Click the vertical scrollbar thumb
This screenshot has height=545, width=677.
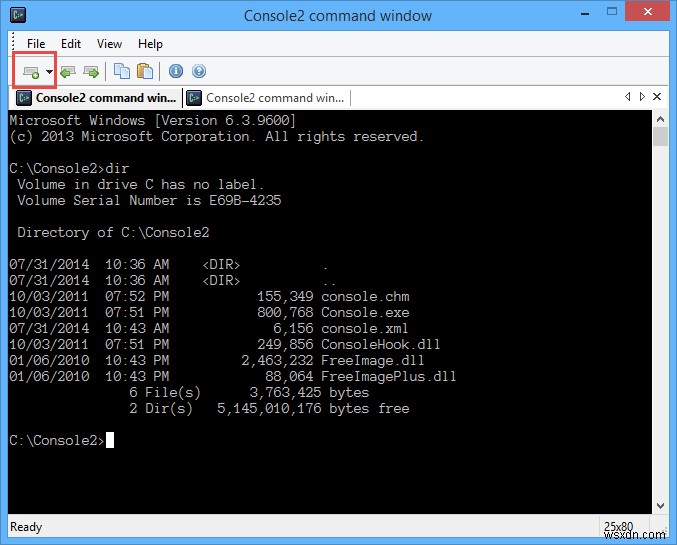(660, 137)
